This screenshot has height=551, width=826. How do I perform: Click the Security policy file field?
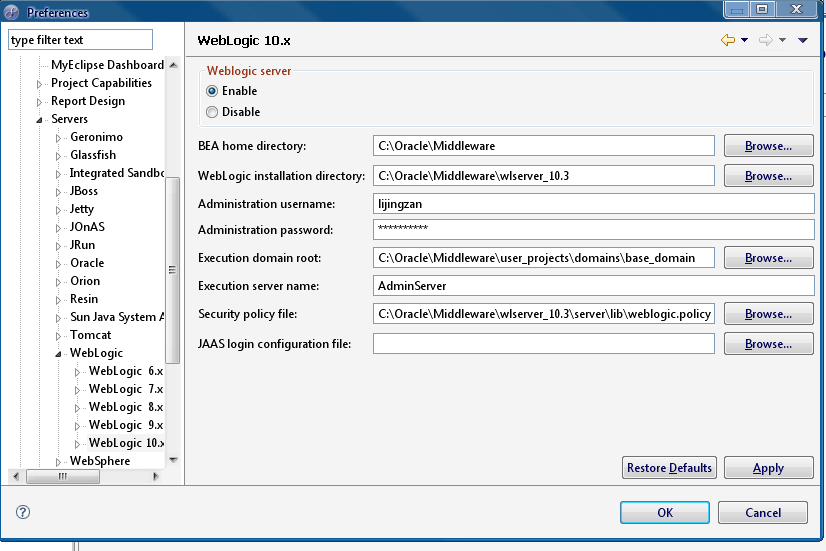coord(544,313)
